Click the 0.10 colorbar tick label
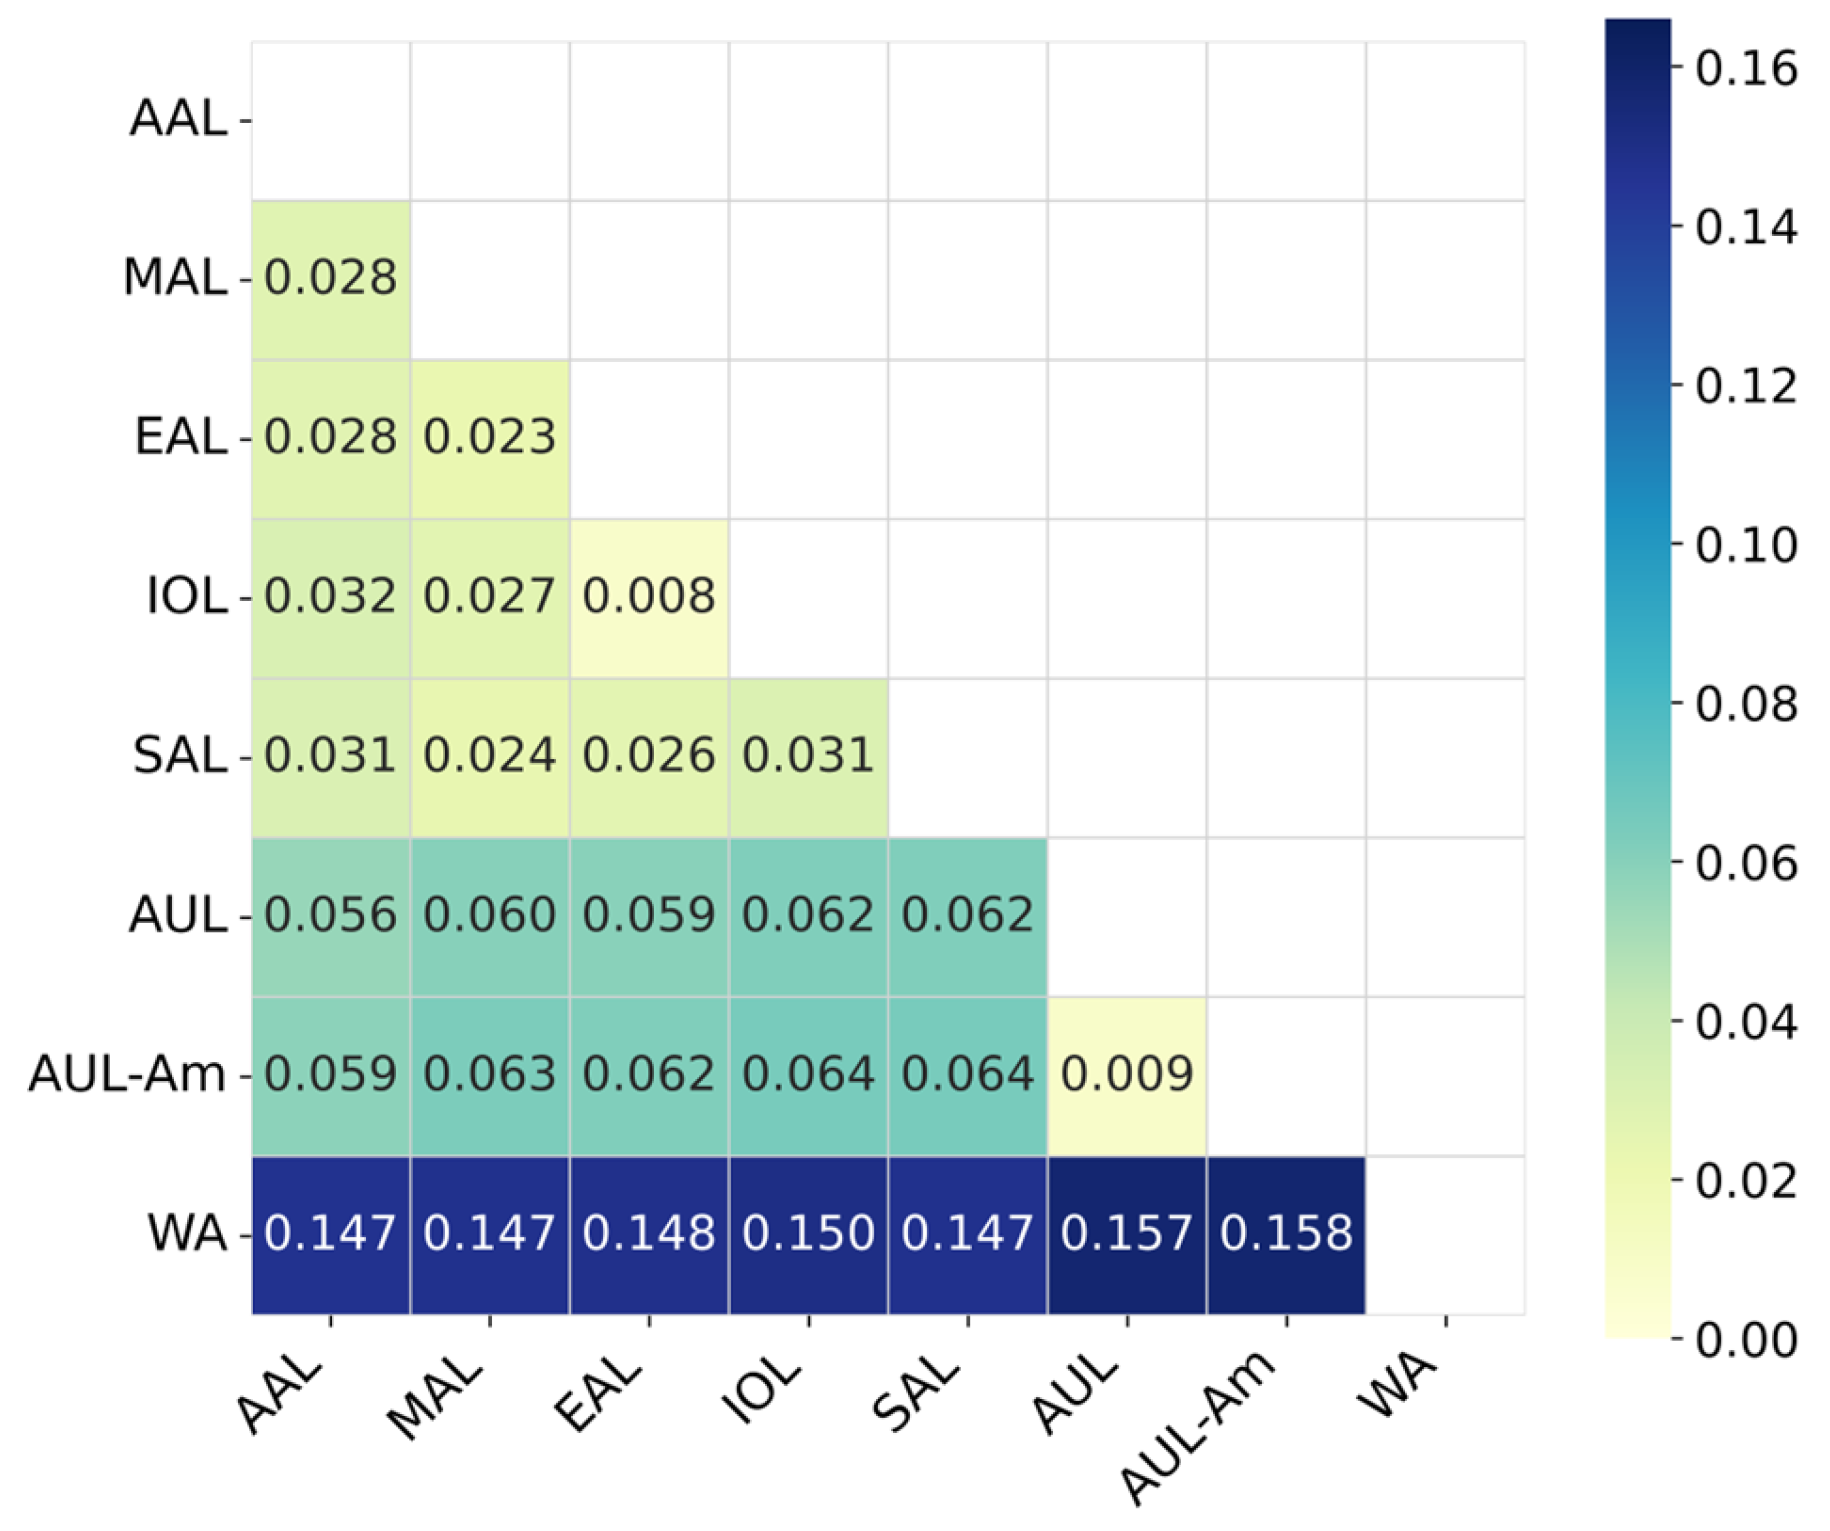This screenshot has width=1830, height=1531. point(1746,546)
